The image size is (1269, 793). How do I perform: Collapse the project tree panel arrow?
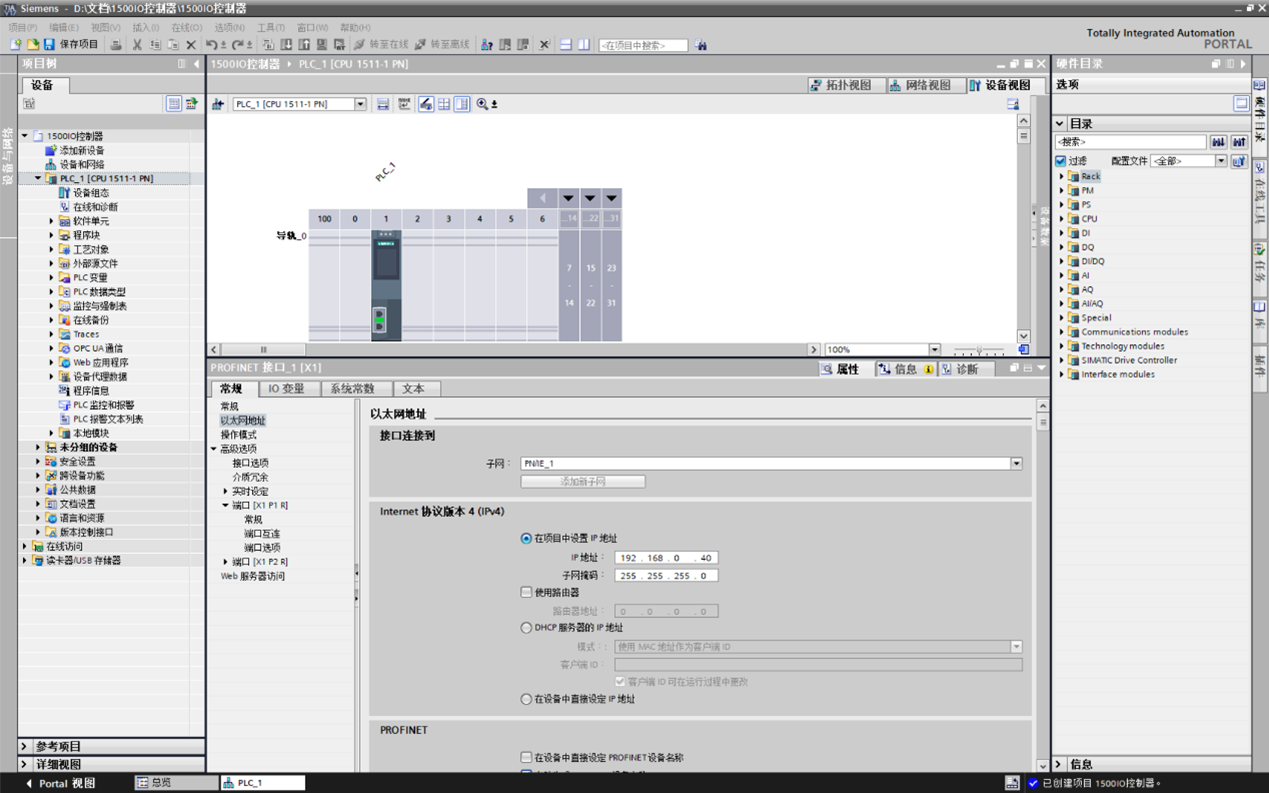[195, 64]
